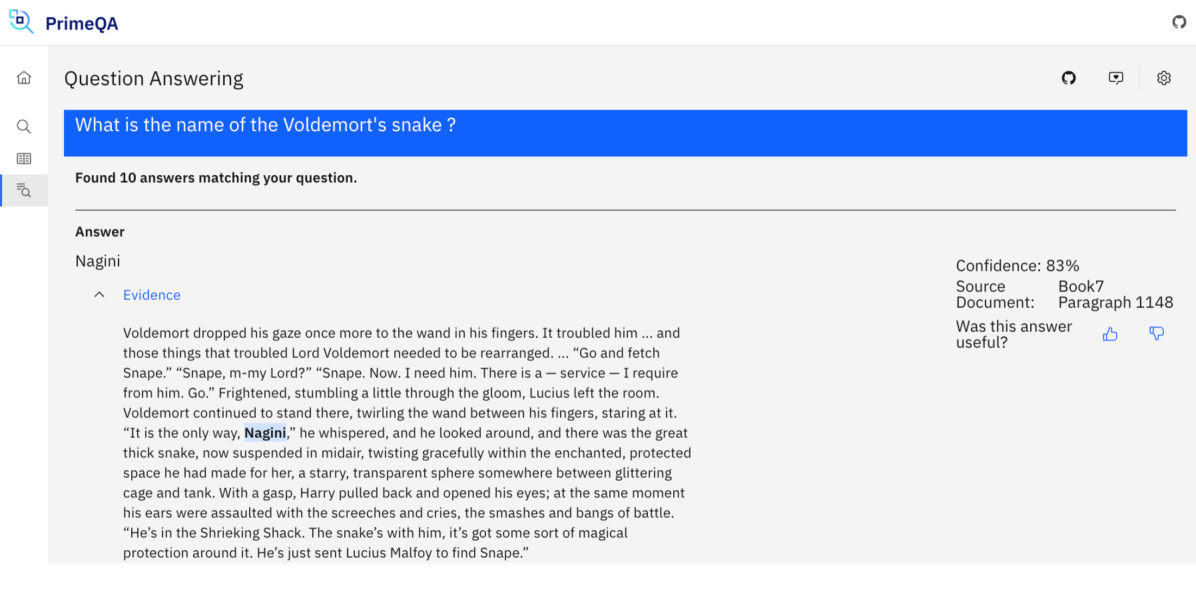Viewport: 1196px width, 594px height.
Task: Collapse the Evidence section chevron
Action: tap(99, 295)
